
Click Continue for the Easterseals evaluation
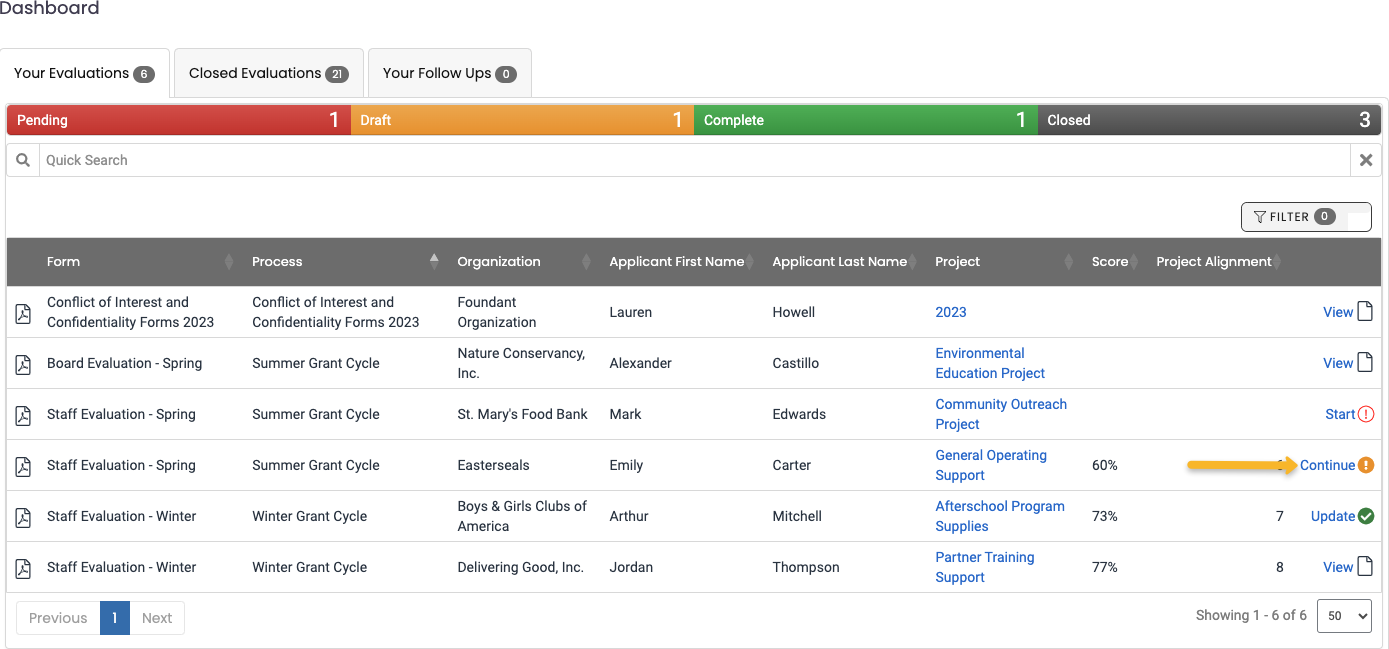click(1329, 465)
